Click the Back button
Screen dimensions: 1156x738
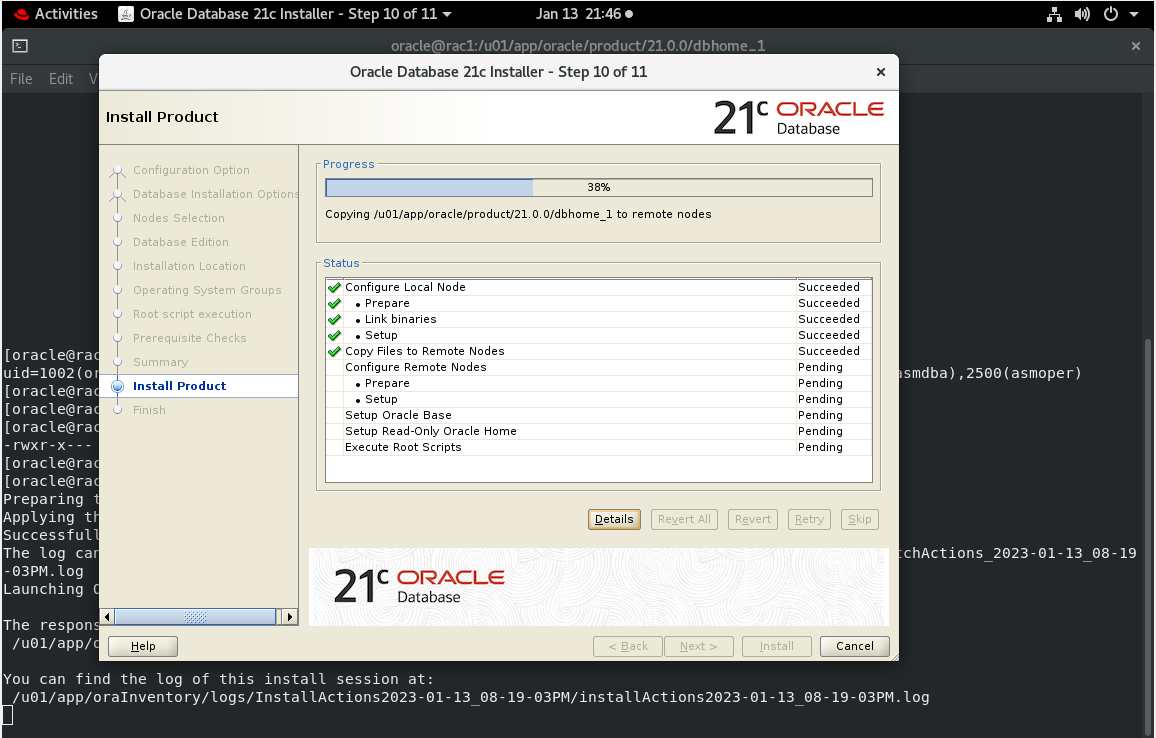[x=628, y=646]
